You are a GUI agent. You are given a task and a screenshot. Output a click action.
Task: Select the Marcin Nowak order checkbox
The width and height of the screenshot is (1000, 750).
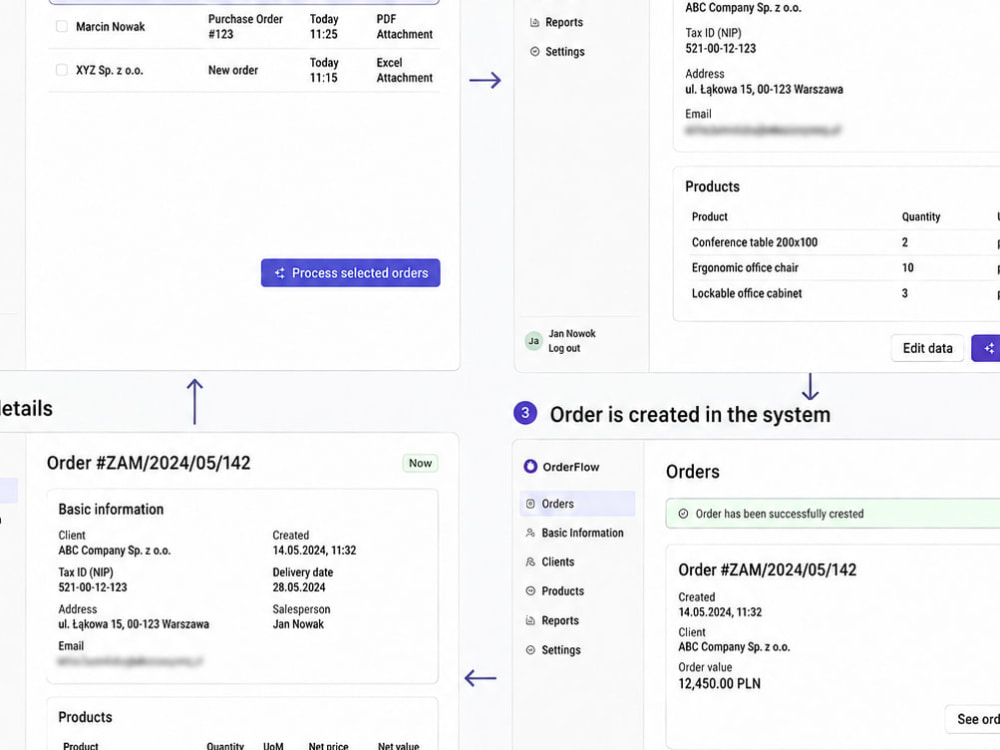62,26
